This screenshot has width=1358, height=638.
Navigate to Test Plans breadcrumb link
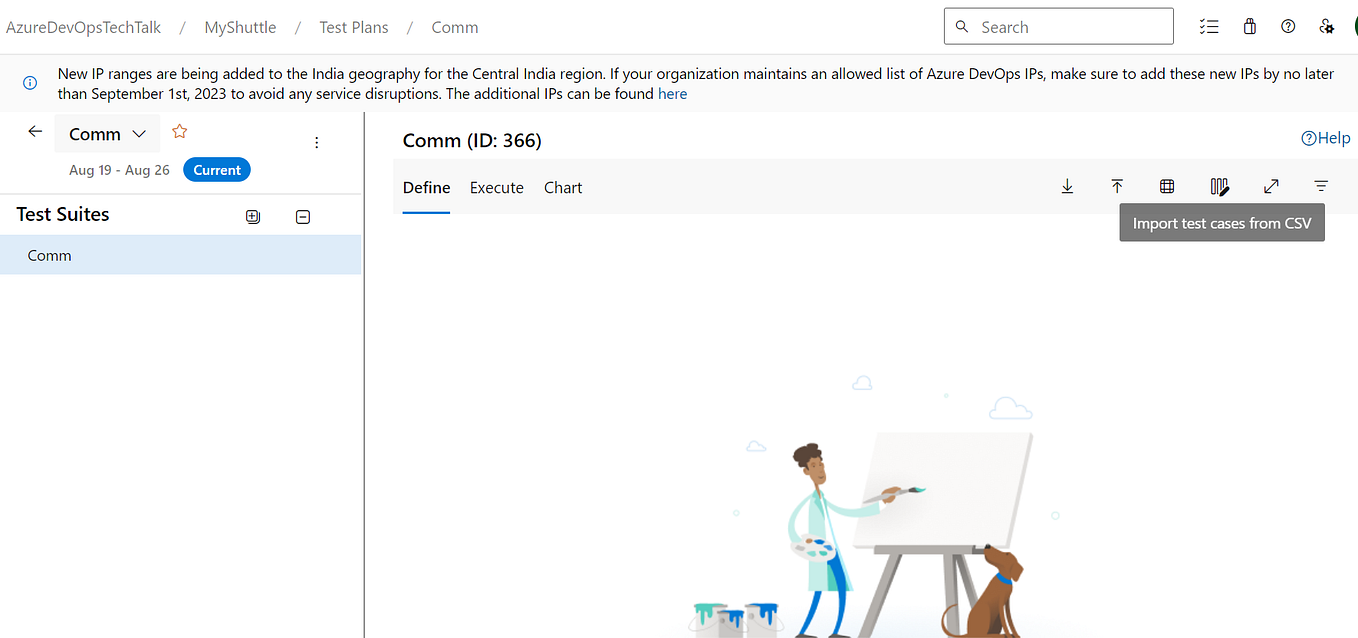click(x=353, y=27)
